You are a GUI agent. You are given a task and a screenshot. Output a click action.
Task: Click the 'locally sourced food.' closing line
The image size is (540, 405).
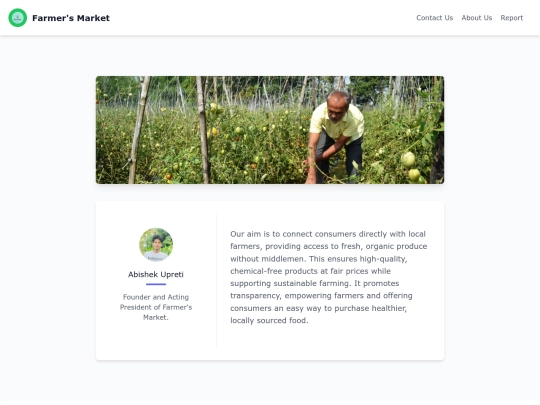pyautogui.click(x=269, y=320)
